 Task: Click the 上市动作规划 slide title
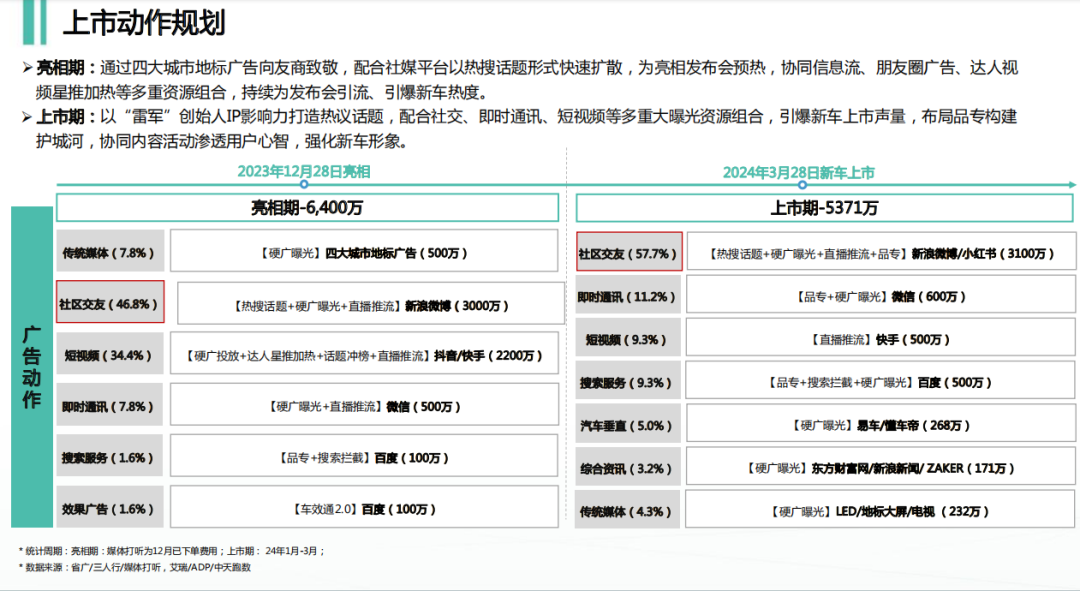pyautogui.click(x=144, y=24)
